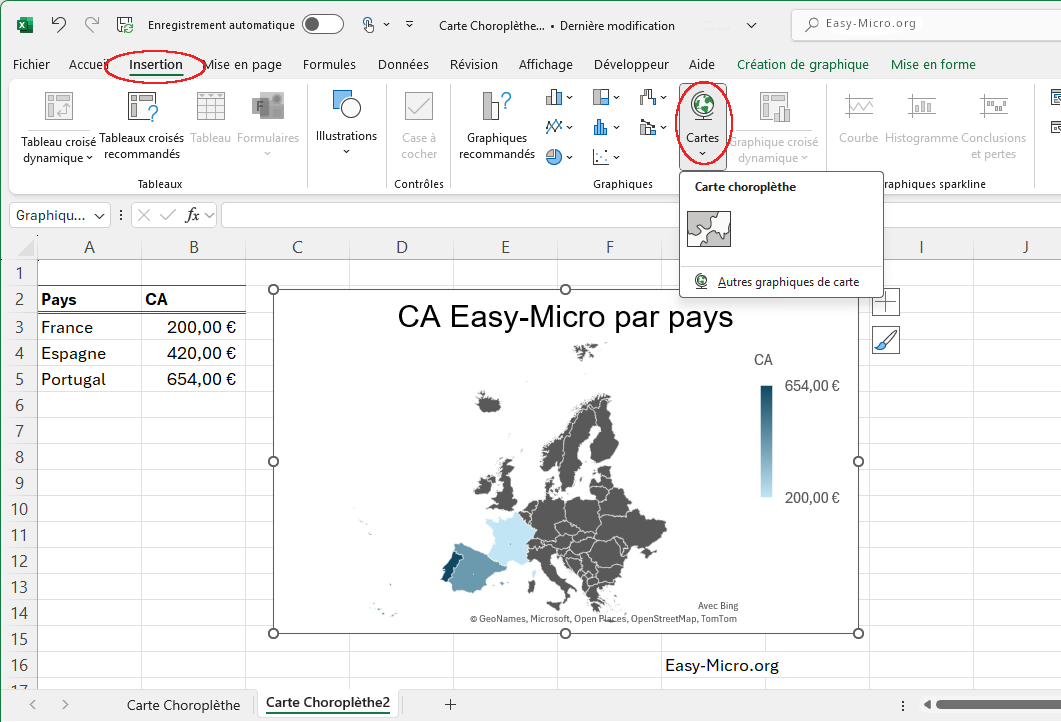Click the select all corner triangle
Viewport: 1061px width, 722px height.
26,248
